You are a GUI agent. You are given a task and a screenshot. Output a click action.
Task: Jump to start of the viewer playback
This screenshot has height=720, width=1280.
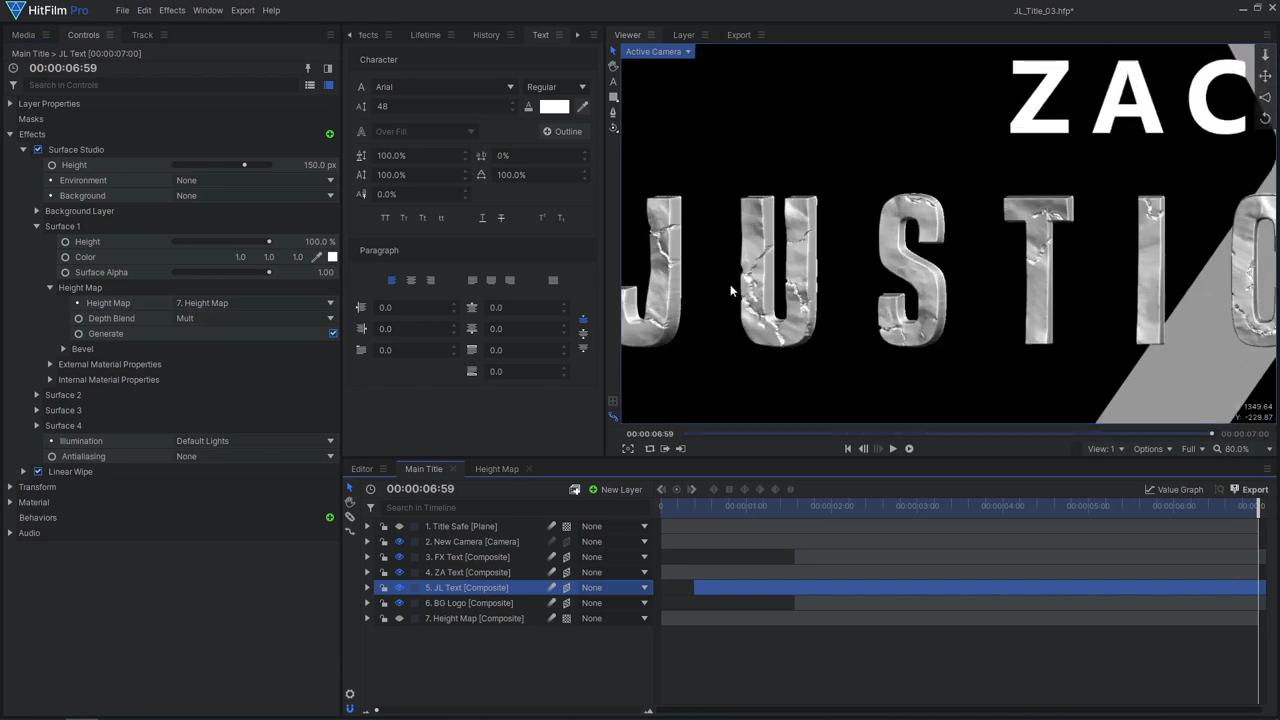848,449
